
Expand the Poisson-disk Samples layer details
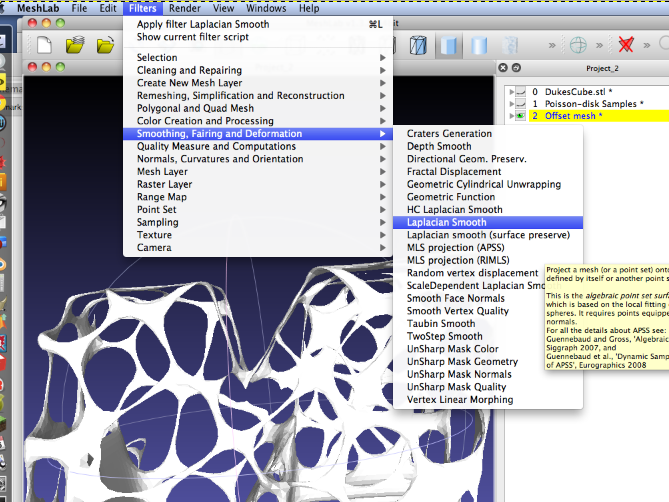point(511,104)
